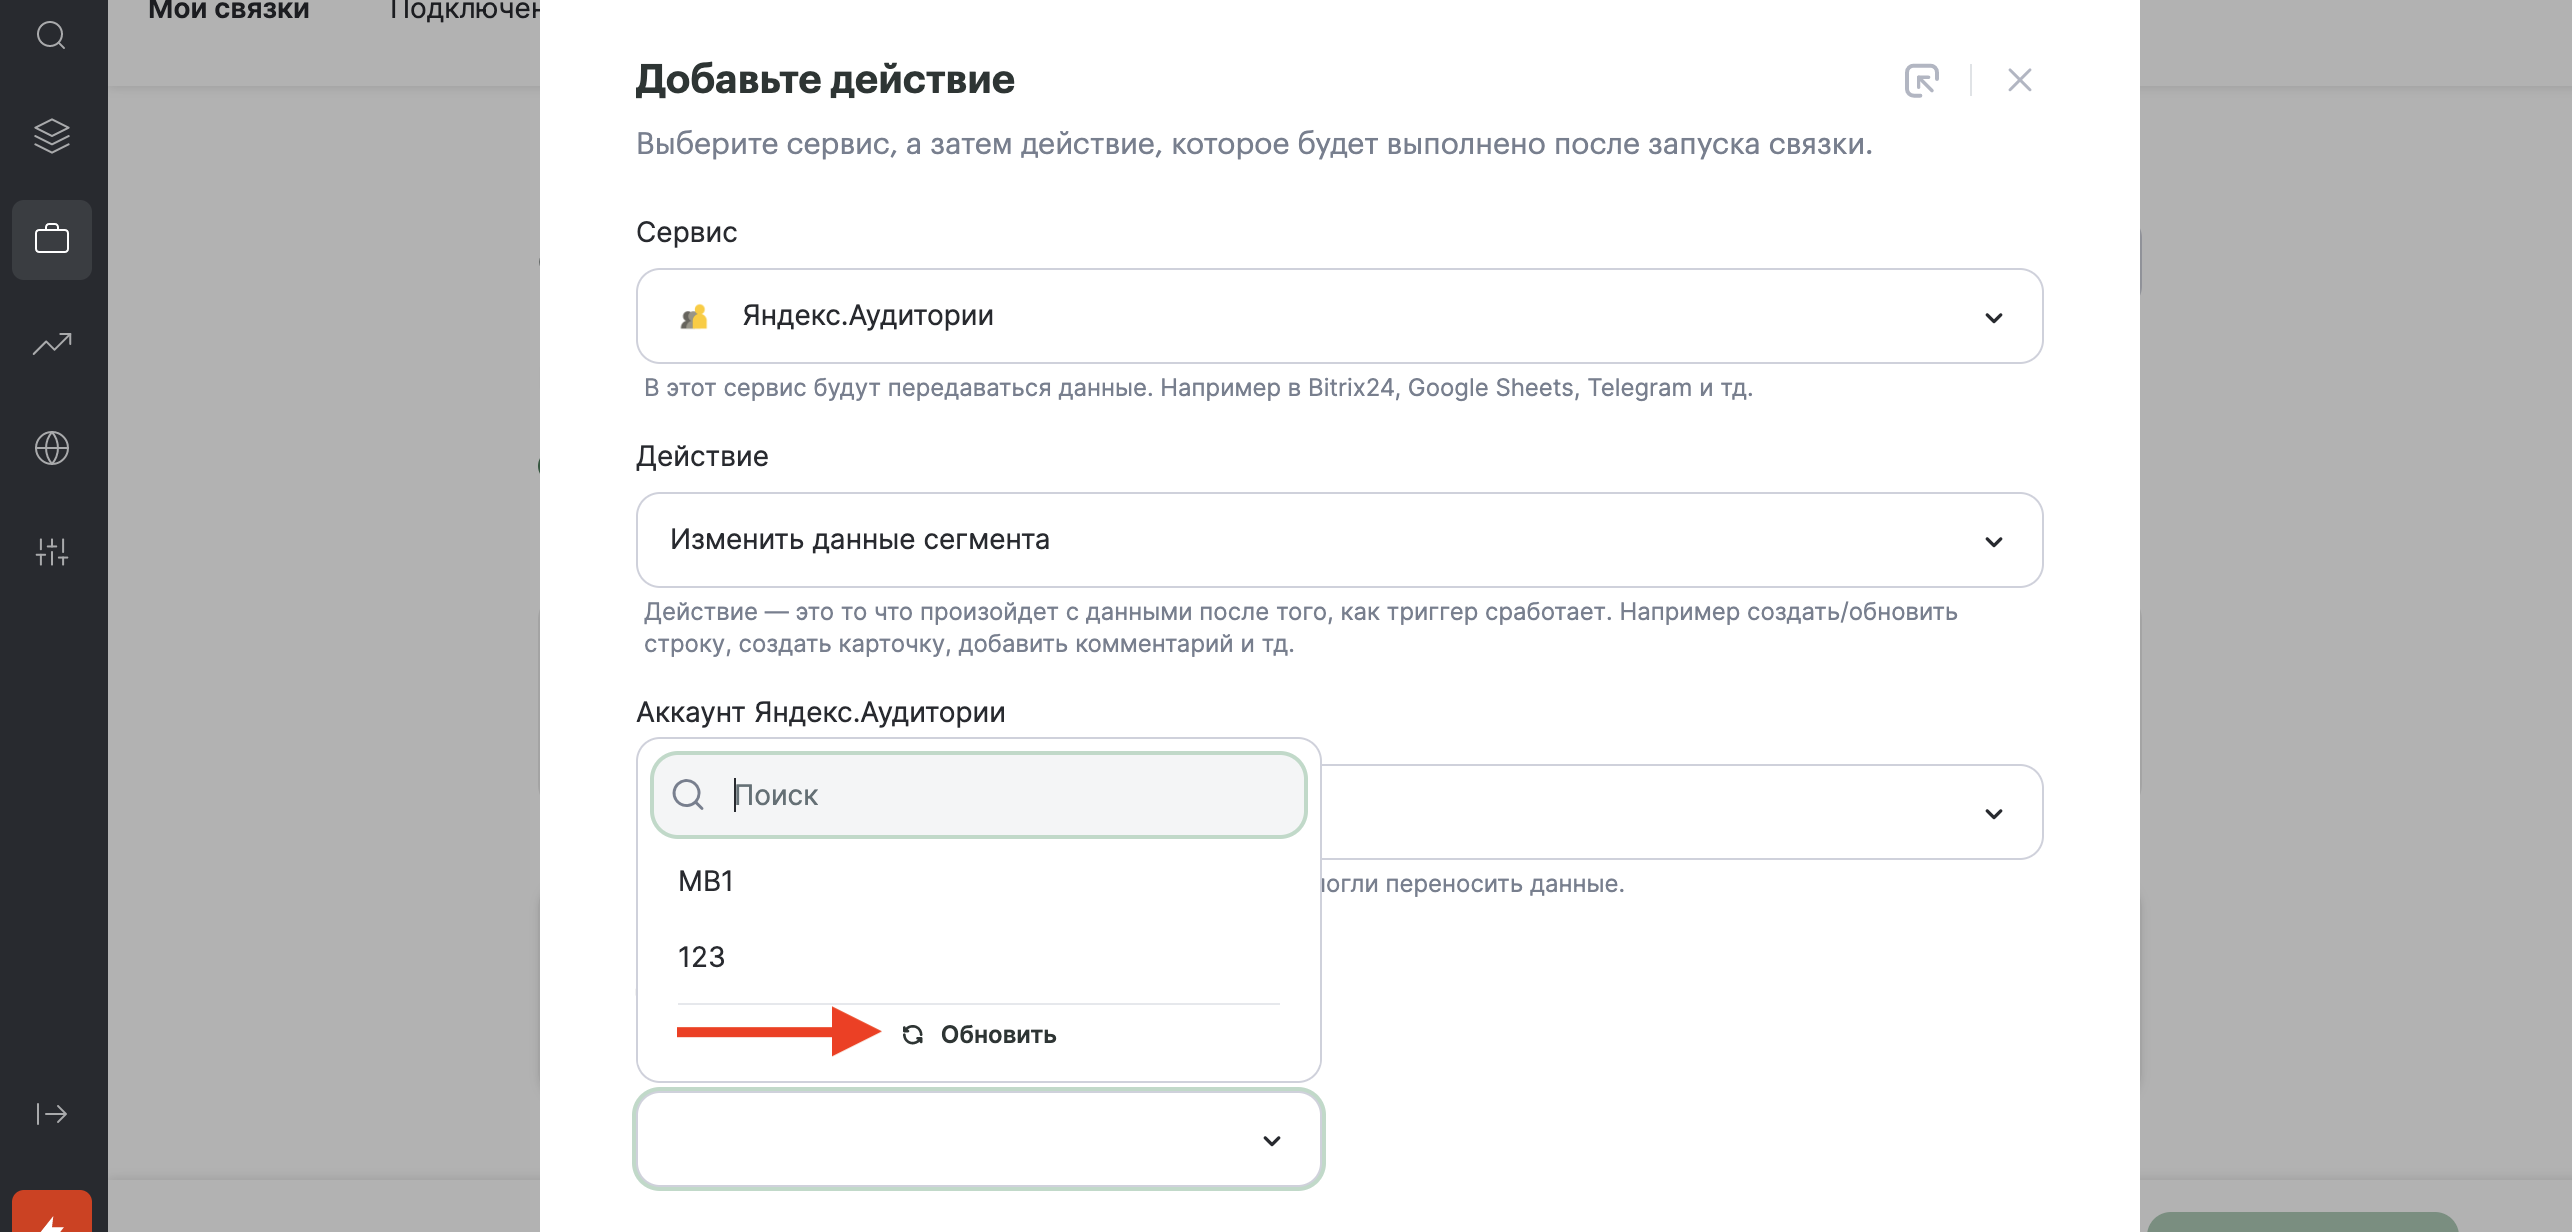Open the empty dropdown below the list

pyautogui.click(x=979, y=1140)
